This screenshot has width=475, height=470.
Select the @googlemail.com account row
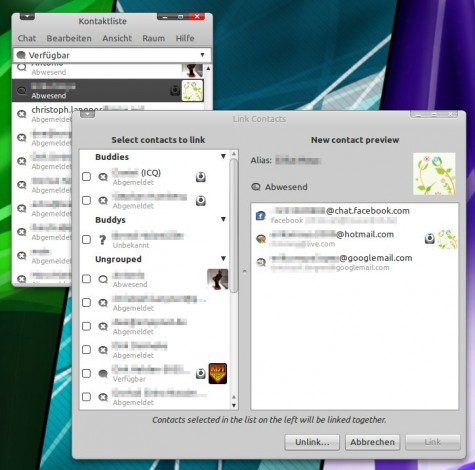[355, 262]
